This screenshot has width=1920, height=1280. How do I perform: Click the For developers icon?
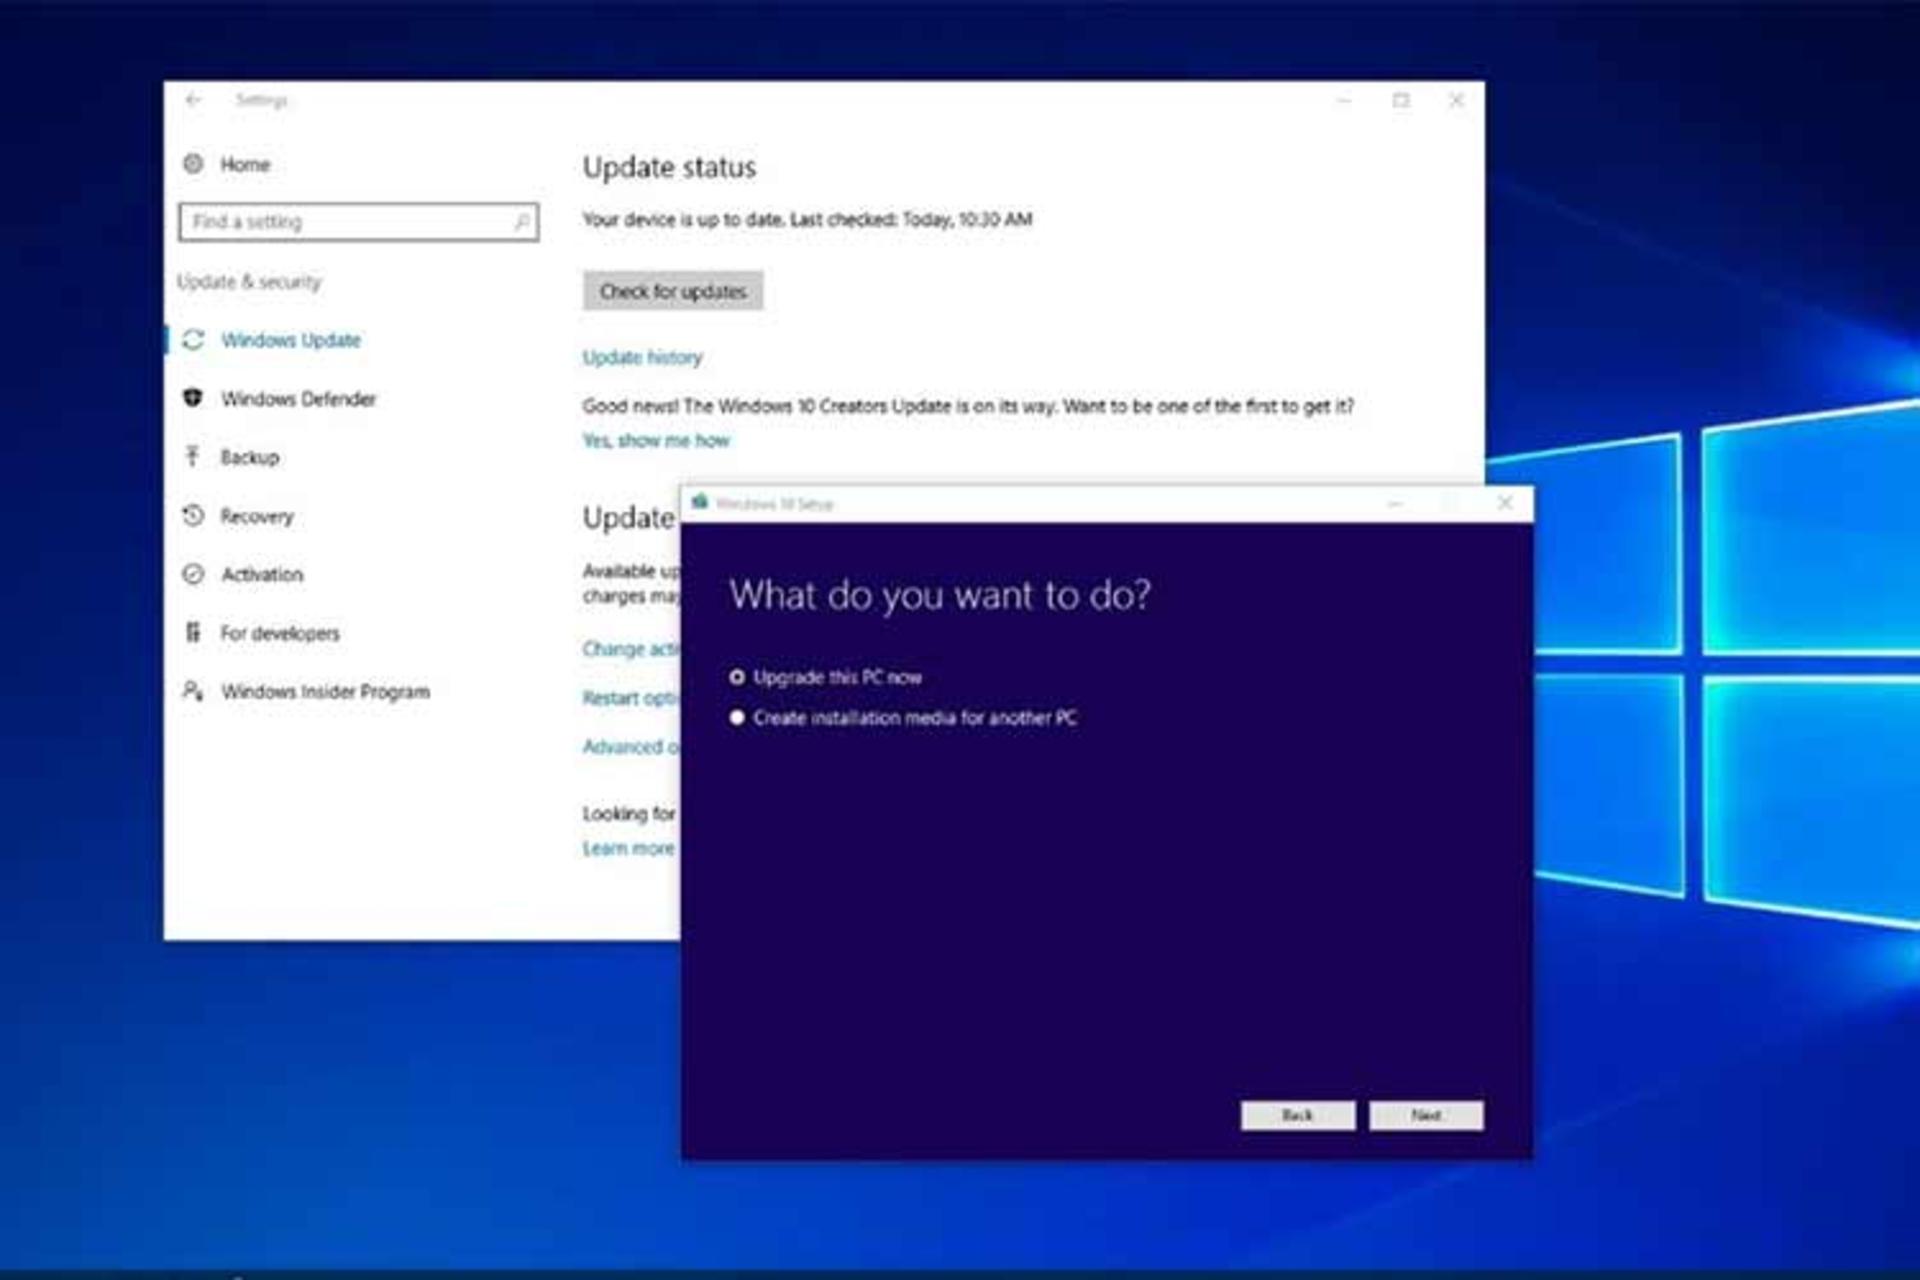click(193, 632)
